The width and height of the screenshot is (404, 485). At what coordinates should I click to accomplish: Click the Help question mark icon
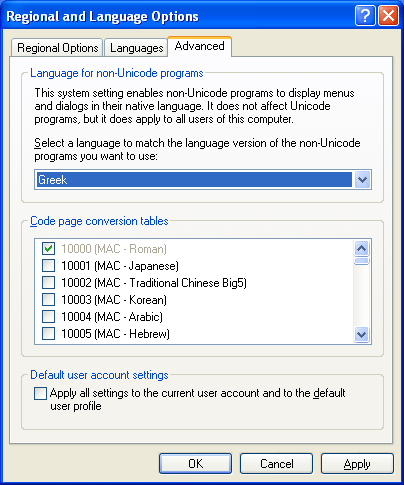click(x=365, y=16)
